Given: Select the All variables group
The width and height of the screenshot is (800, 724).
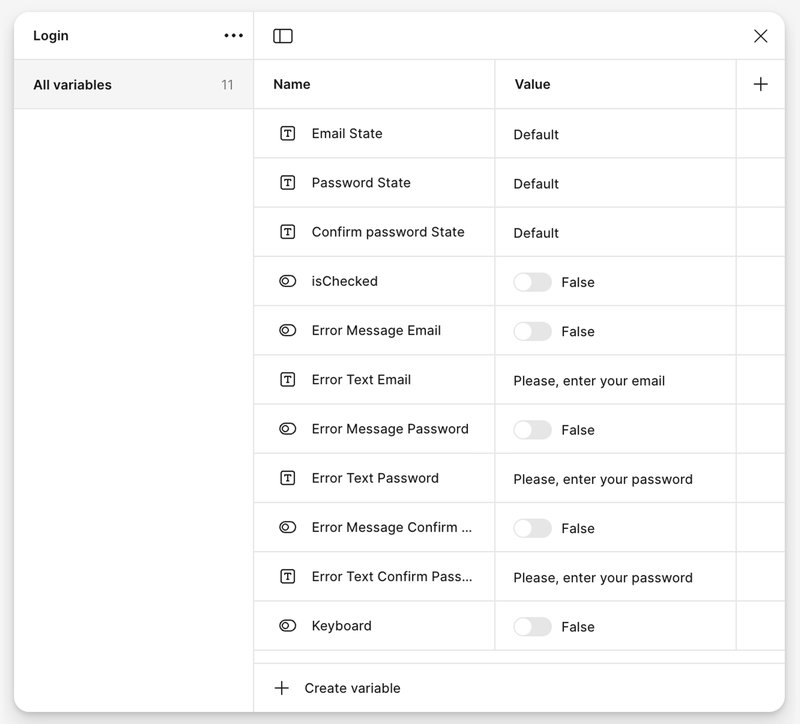Looking at the screenshot, I should pos(134,84).
